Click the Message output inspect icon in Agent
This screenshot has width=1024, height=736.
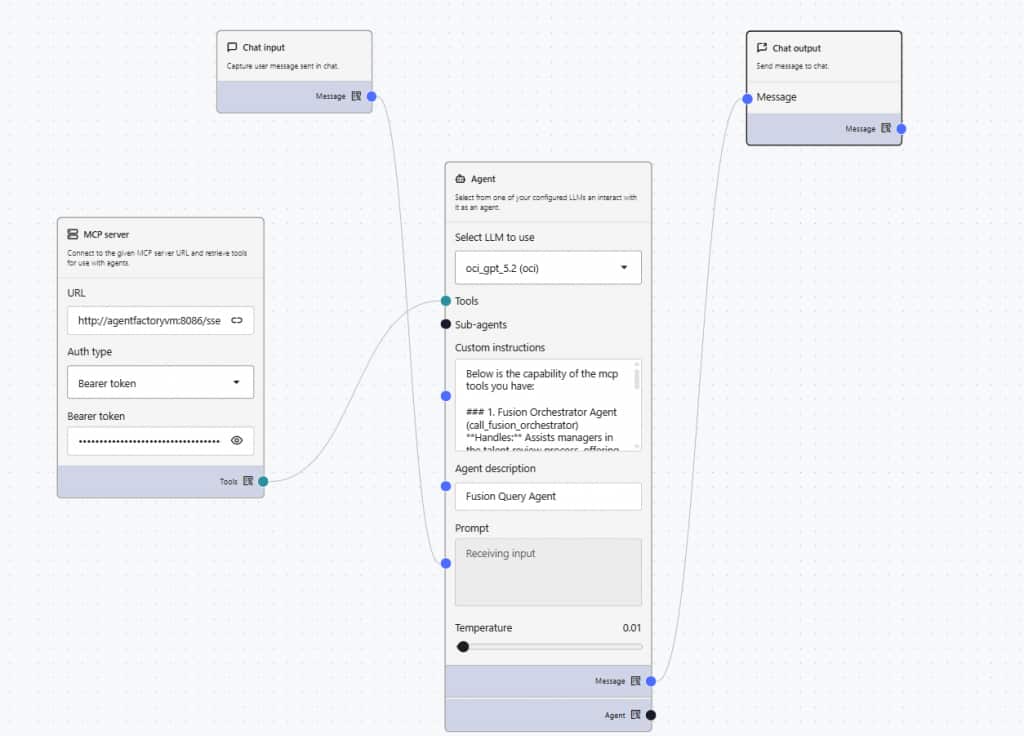[x=635, y=680]
